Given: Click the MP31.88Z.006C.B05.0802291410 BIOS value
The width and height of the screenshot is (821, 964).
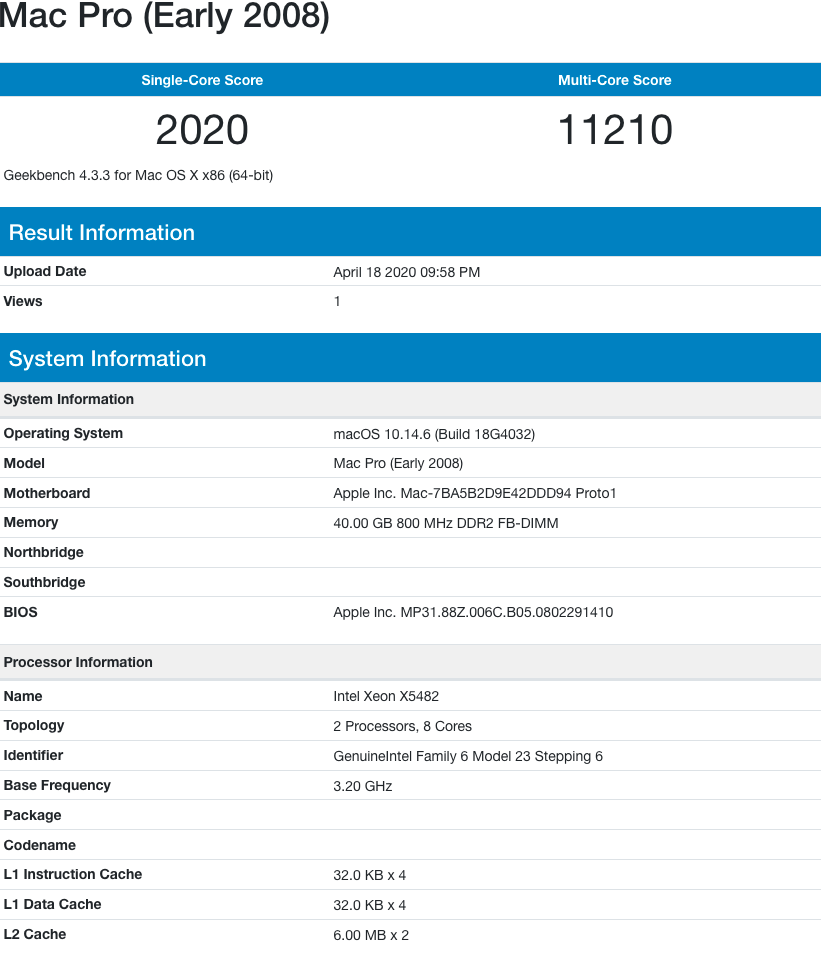Looking at the screenshot, I should point(473,612).
